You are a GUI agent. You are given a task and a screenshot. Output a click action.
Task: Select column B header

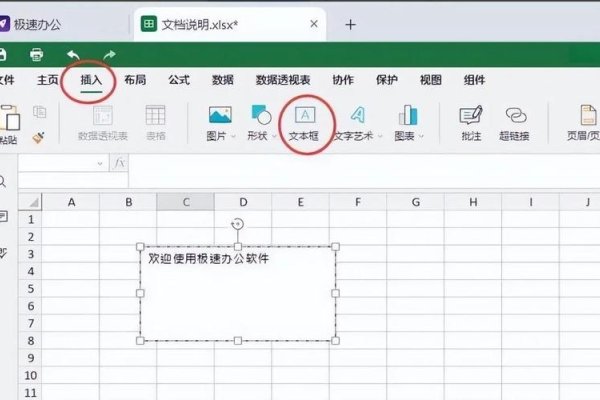pos(128,202)
